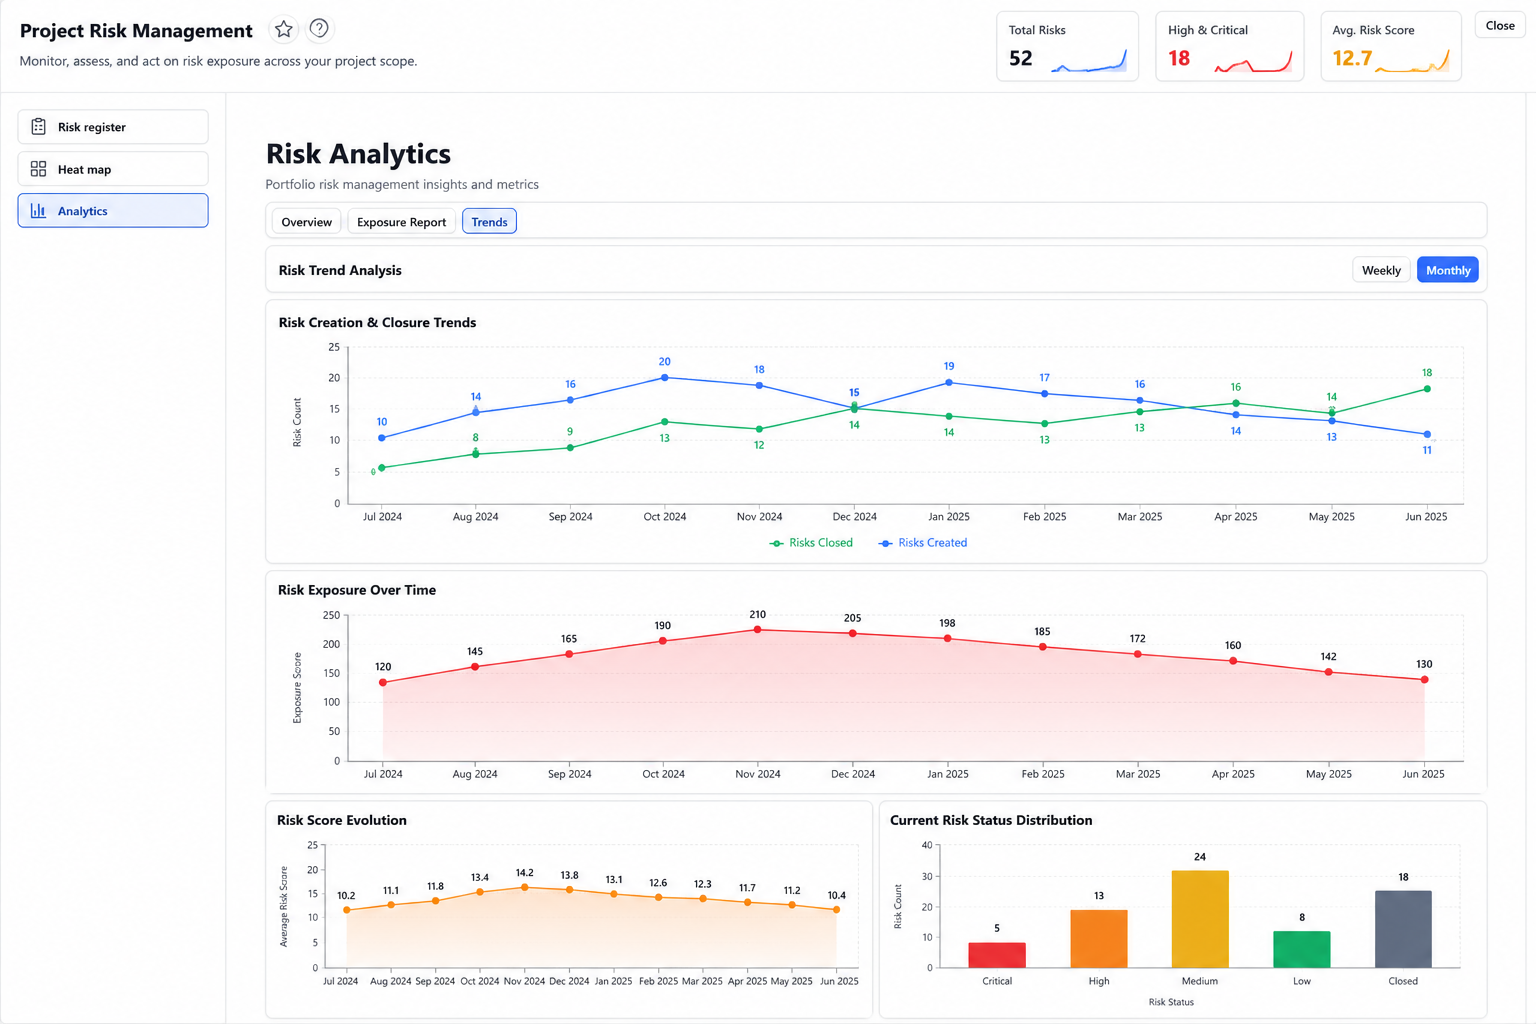The image size is (1536, 1024).
Task: Click the orange High bar
Action: click(1099, 939)
